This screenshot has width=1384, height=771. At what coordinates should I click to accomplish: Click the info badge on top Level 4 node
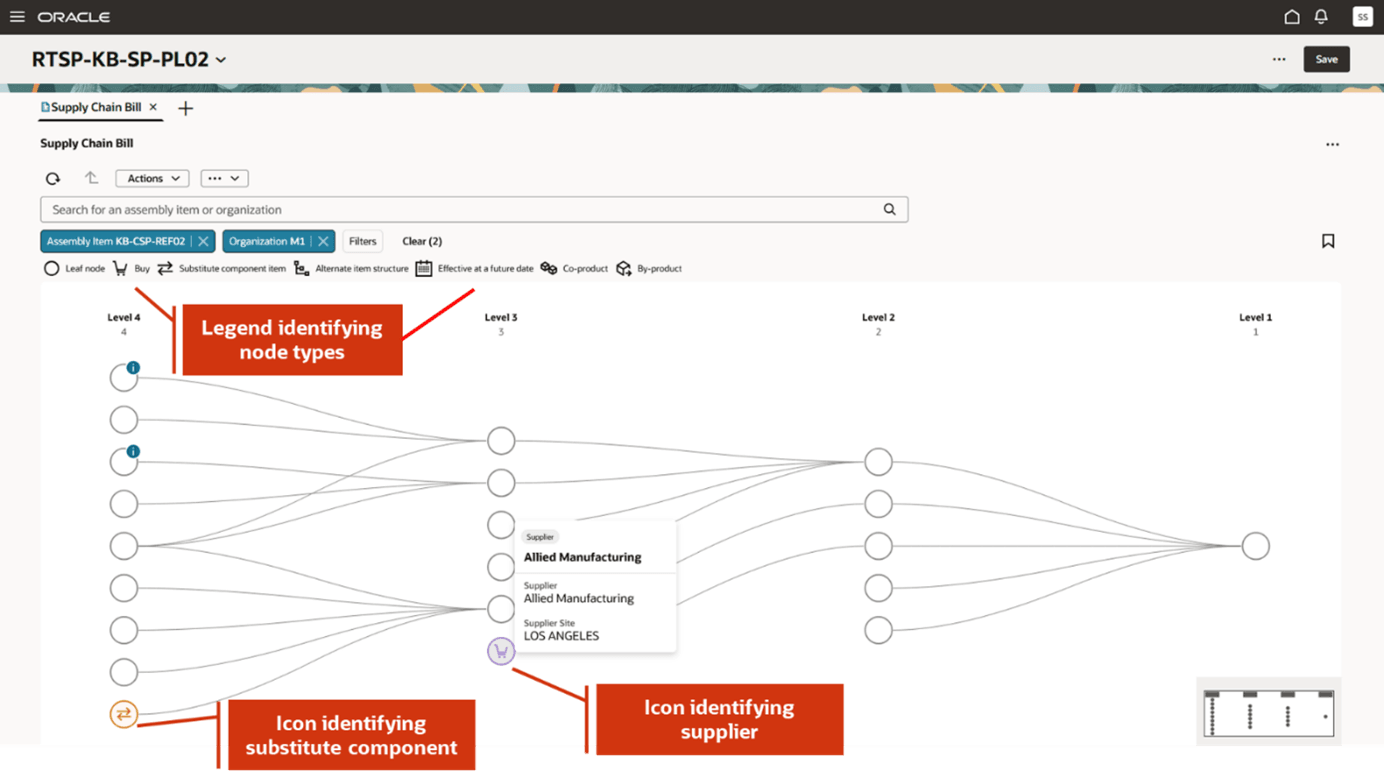coord(133,368)
